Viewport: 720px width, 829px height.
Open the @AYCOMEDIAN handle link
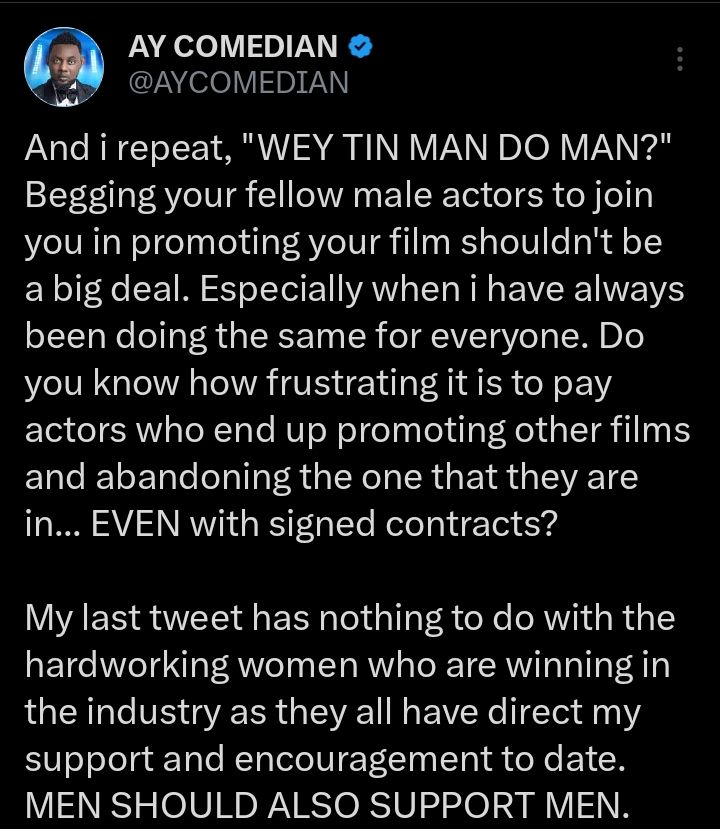click(x=238, y=81)
